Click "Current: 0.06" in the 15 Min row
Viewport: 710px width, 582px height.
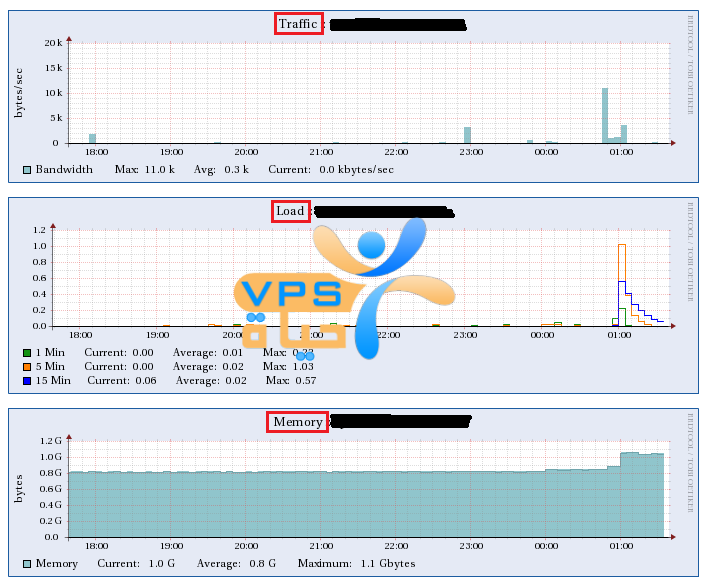pyautogui.click(x=122, y=381)
